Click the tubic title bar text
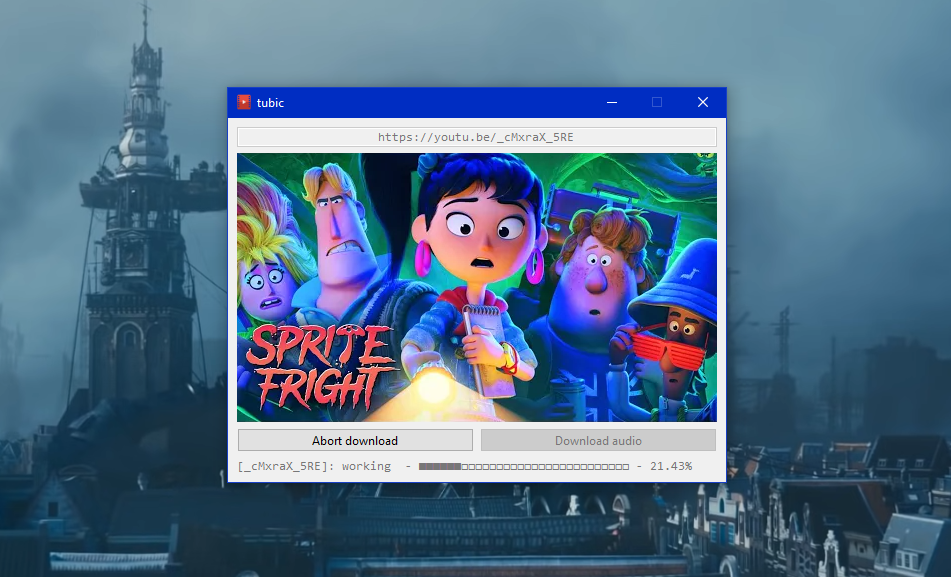The width and height of the screenshot is (951, 577). pyautogui.click(x=270, y=102)
